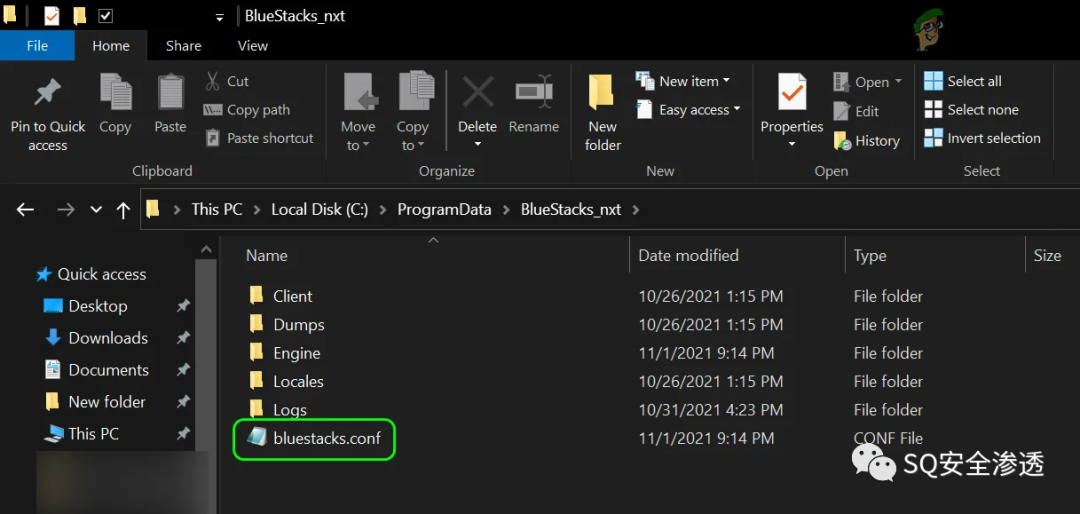Image resolution: width=1080 pixels, height=514 pixels.
Task: Expand the Properties dropdown arrow
Action: 791,144
